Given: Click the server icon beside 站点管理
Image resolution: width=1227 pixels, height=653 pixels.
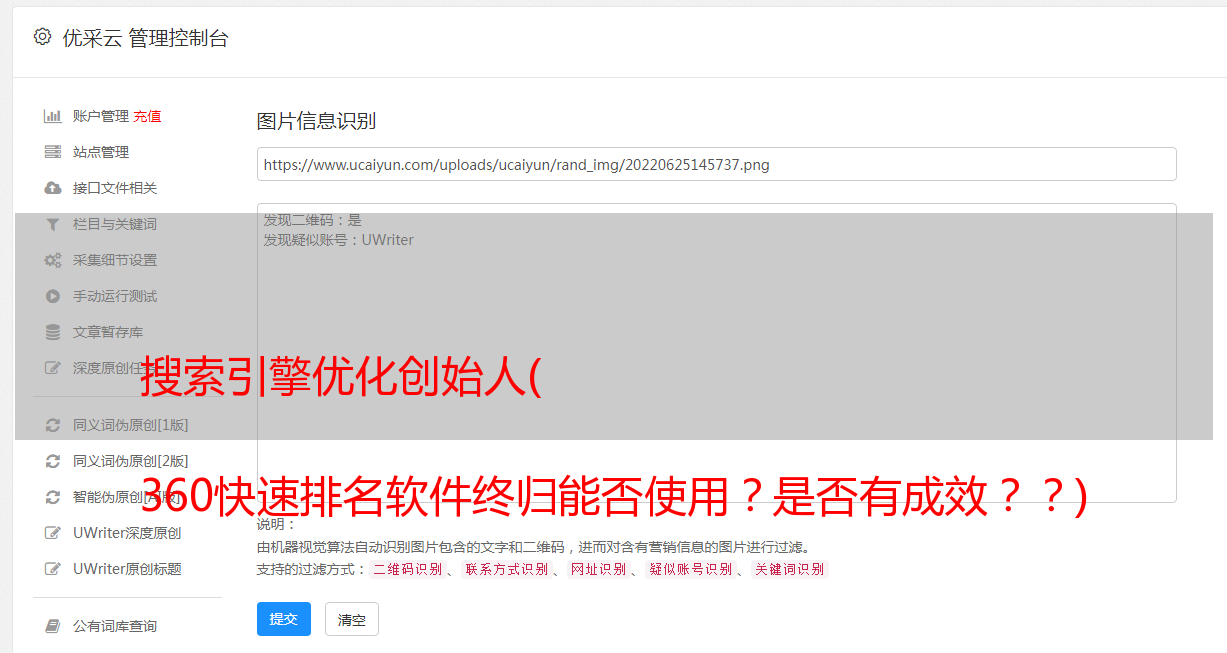Looking at the screenshot, I should click(x=53, y=152).
